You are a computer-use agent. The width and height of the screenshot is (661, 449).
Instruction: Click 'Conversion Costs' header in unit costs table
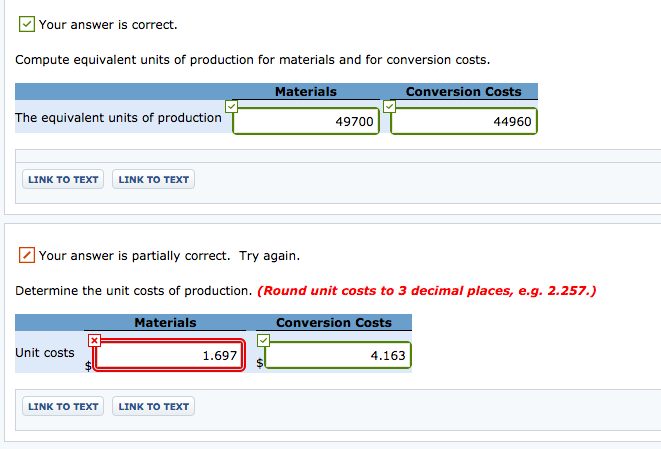[x=334, y=323]
